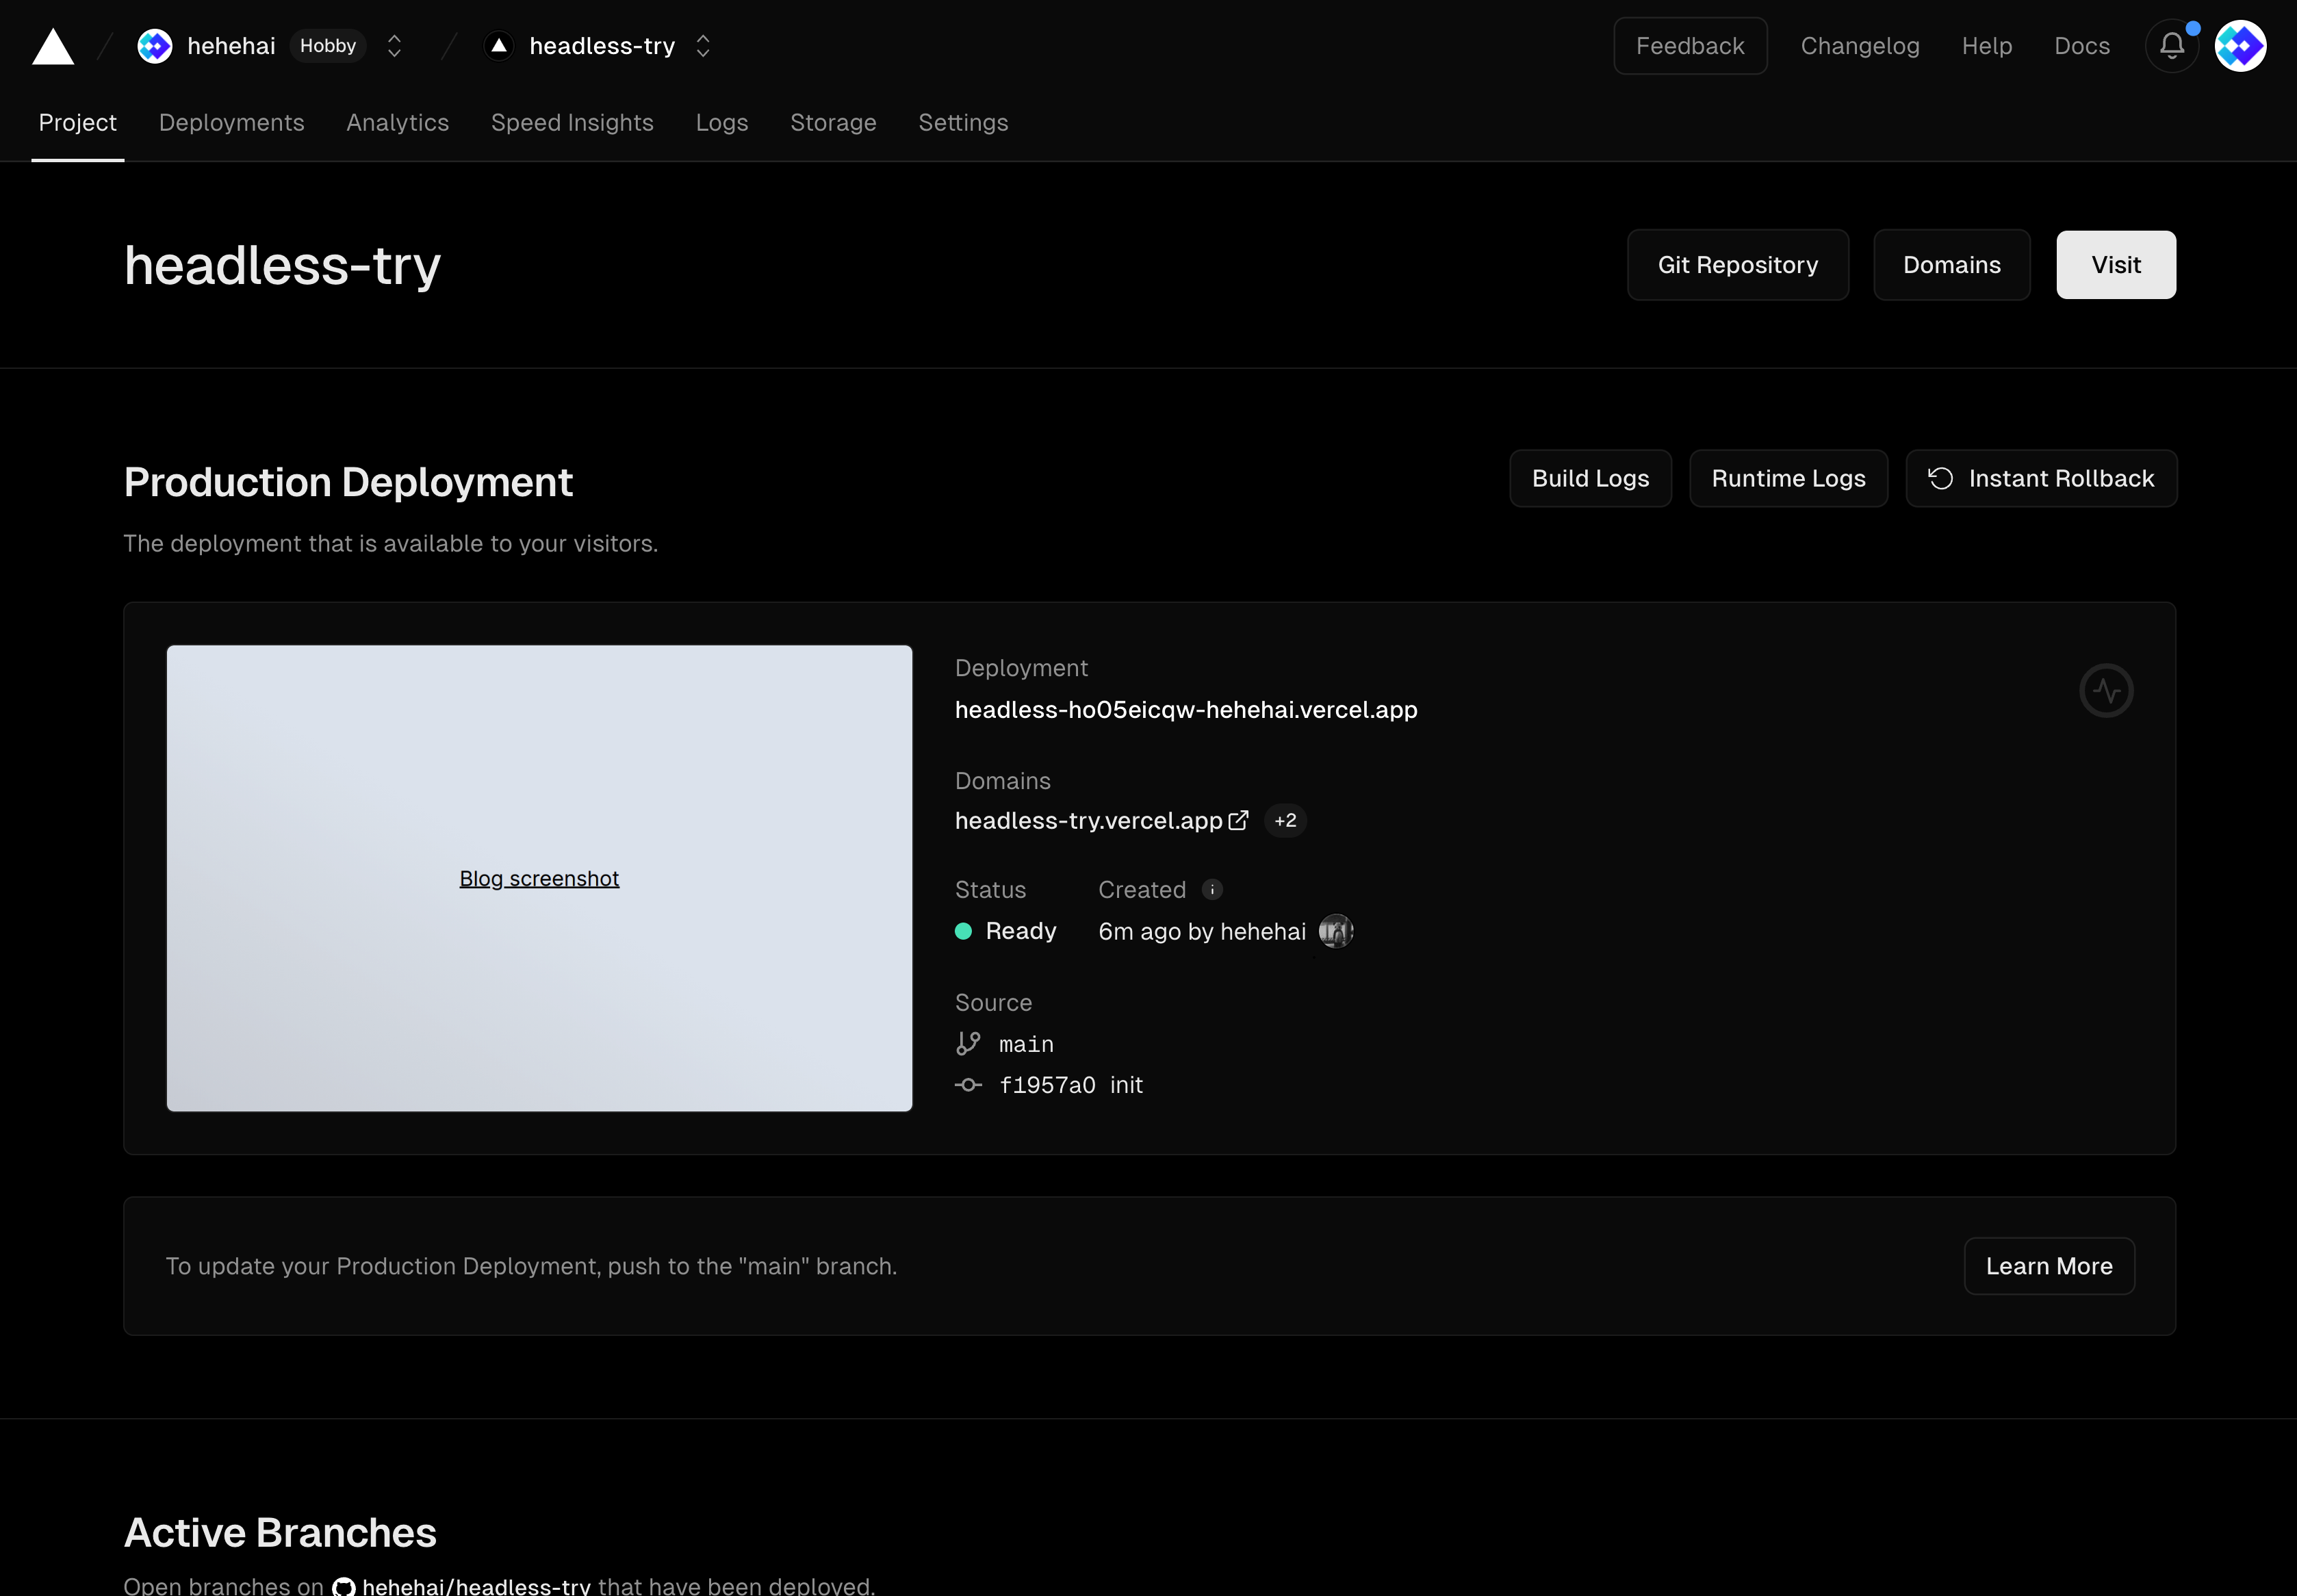Switch to the Logs tab
The image size is (2297, 1596).
pyautogui.click(x=722, y=122)
